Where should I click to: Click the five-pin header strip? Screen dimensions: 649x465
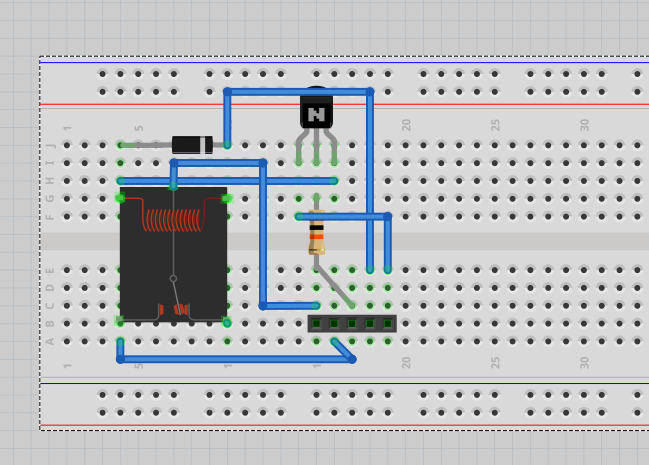click(352, 323)
